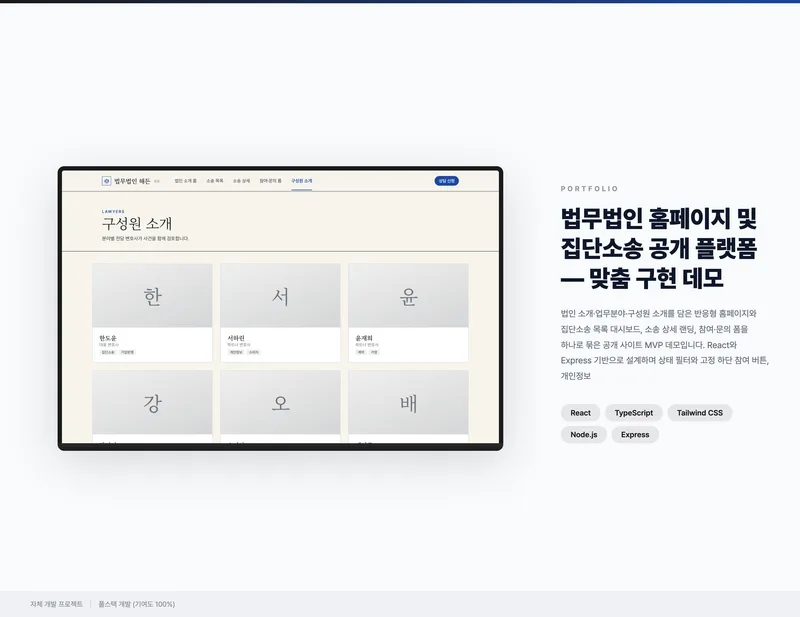Click the 집단소송 tag on 한도윤 card
This screenshot has width=800, height=617.
click(108, 352)
